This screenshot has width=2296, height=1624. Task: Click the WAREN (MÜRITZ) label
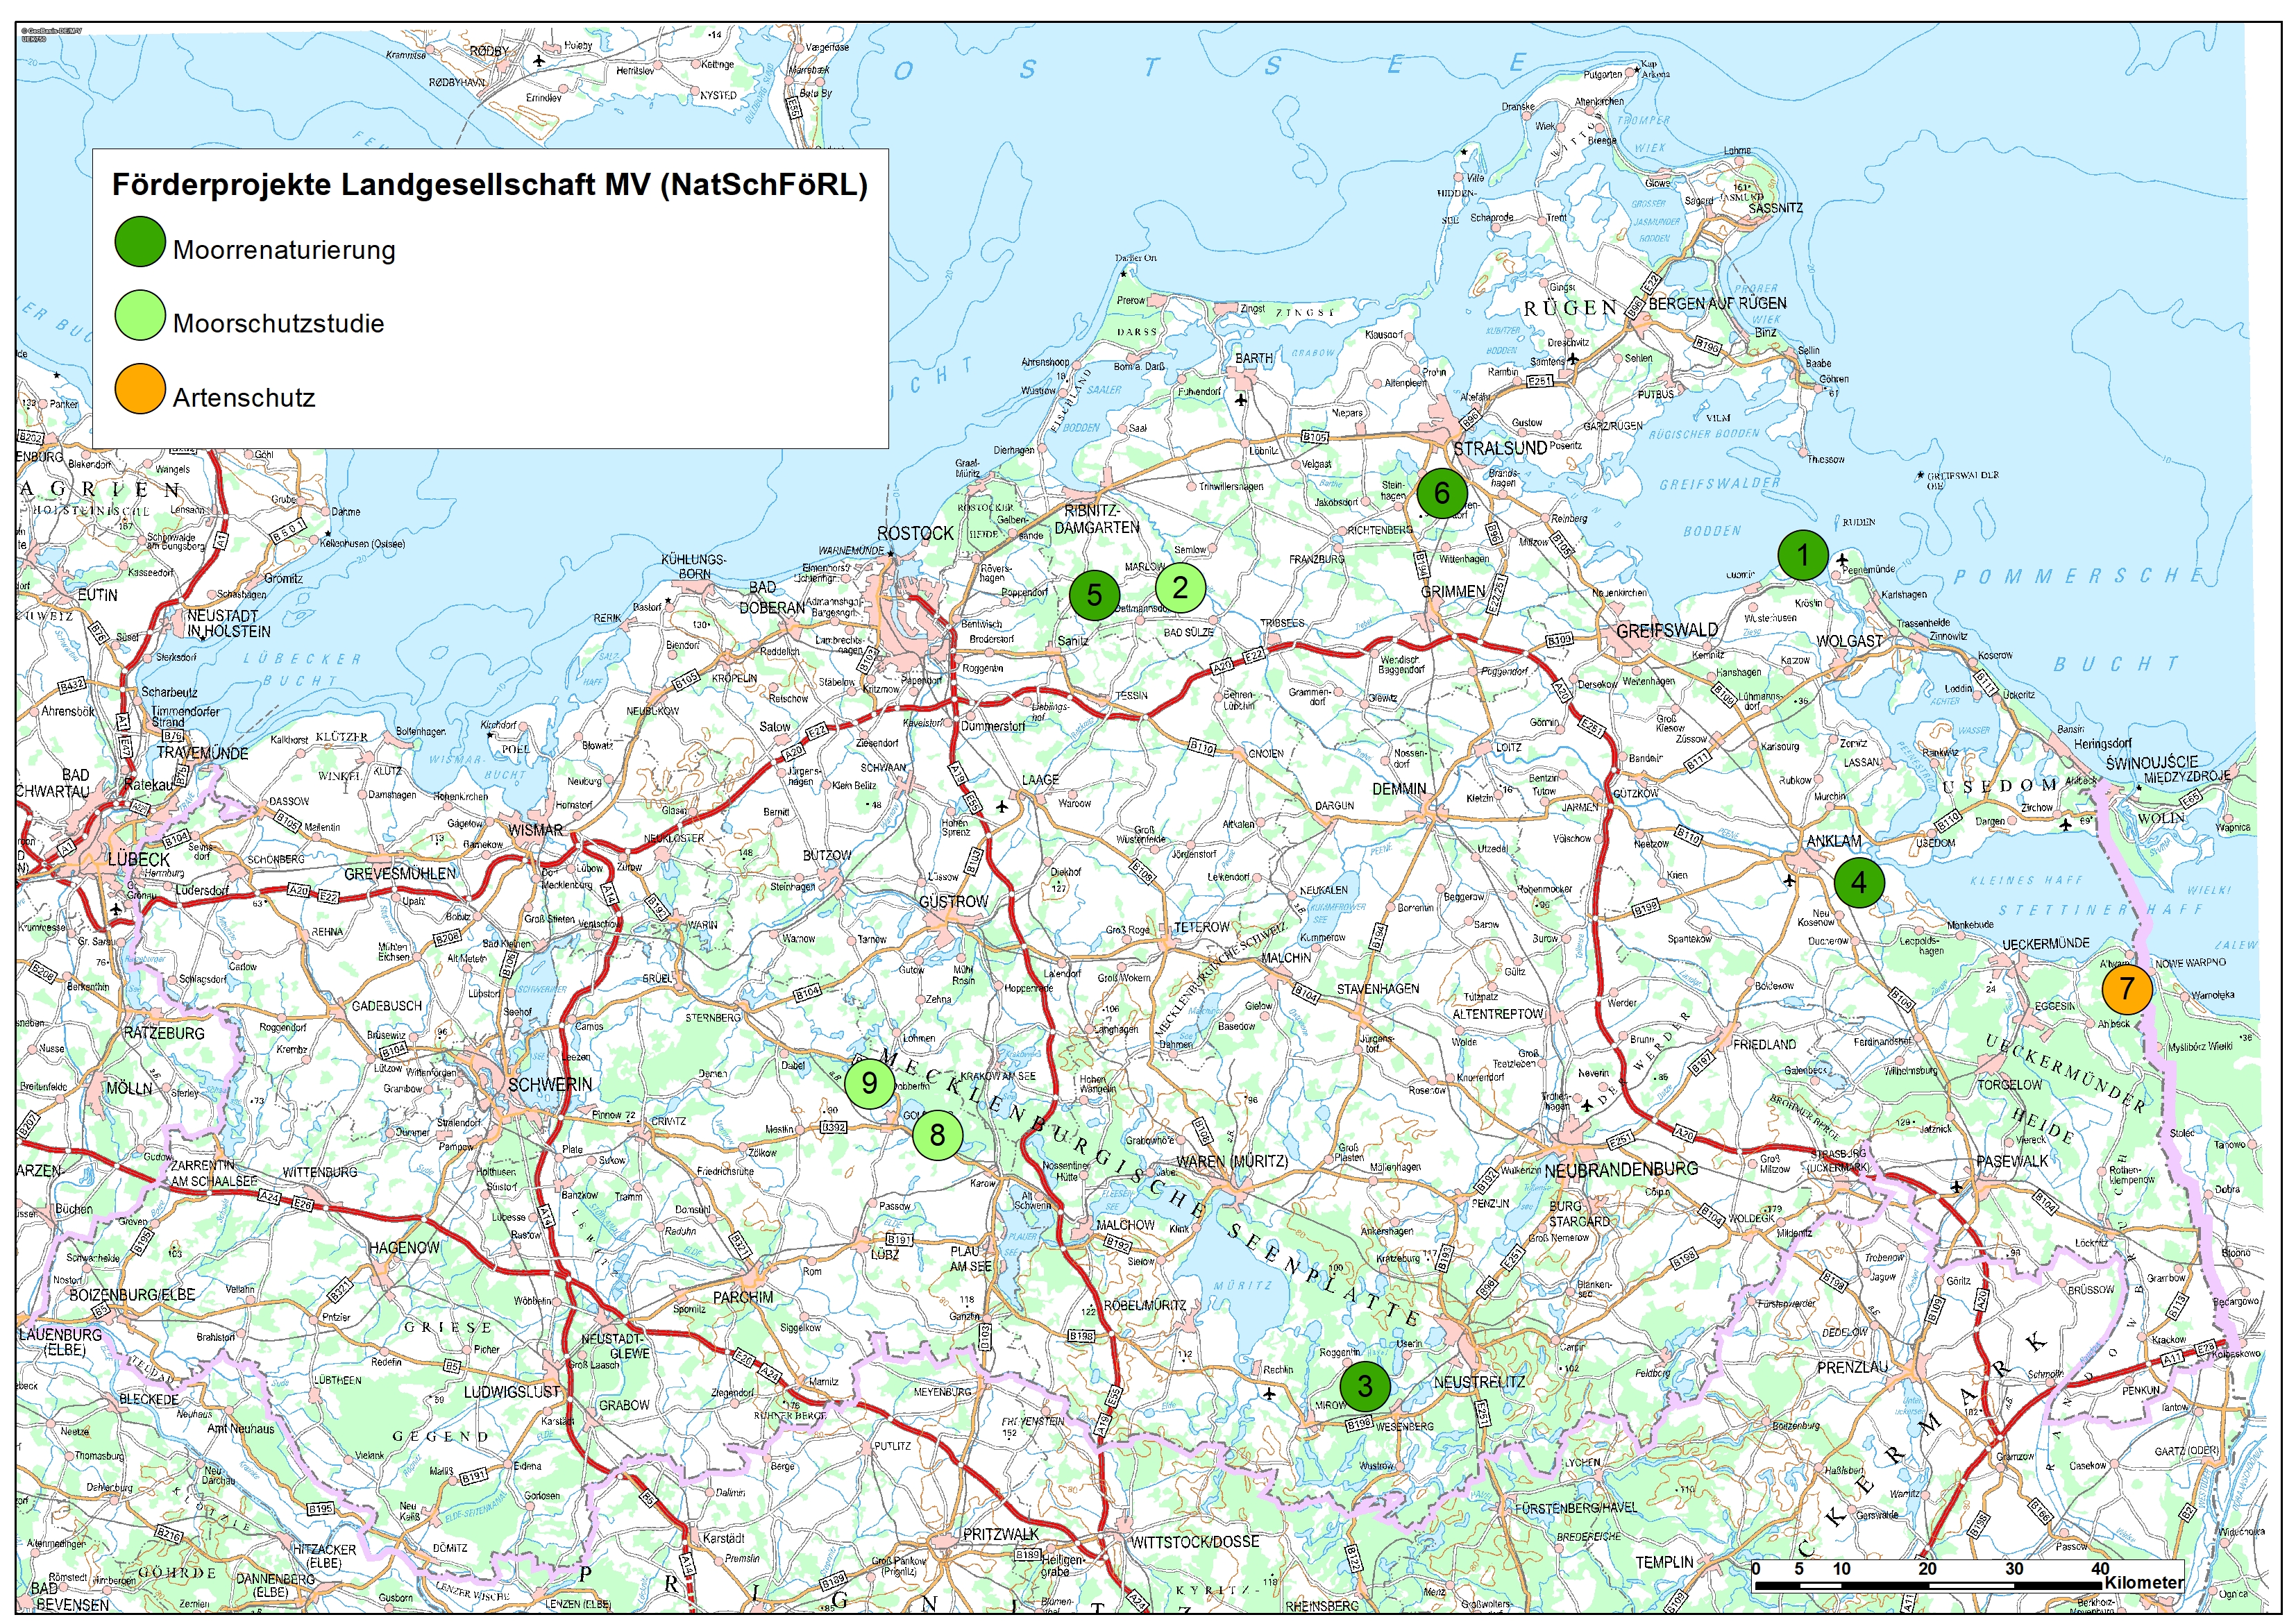(1232, 1162)
